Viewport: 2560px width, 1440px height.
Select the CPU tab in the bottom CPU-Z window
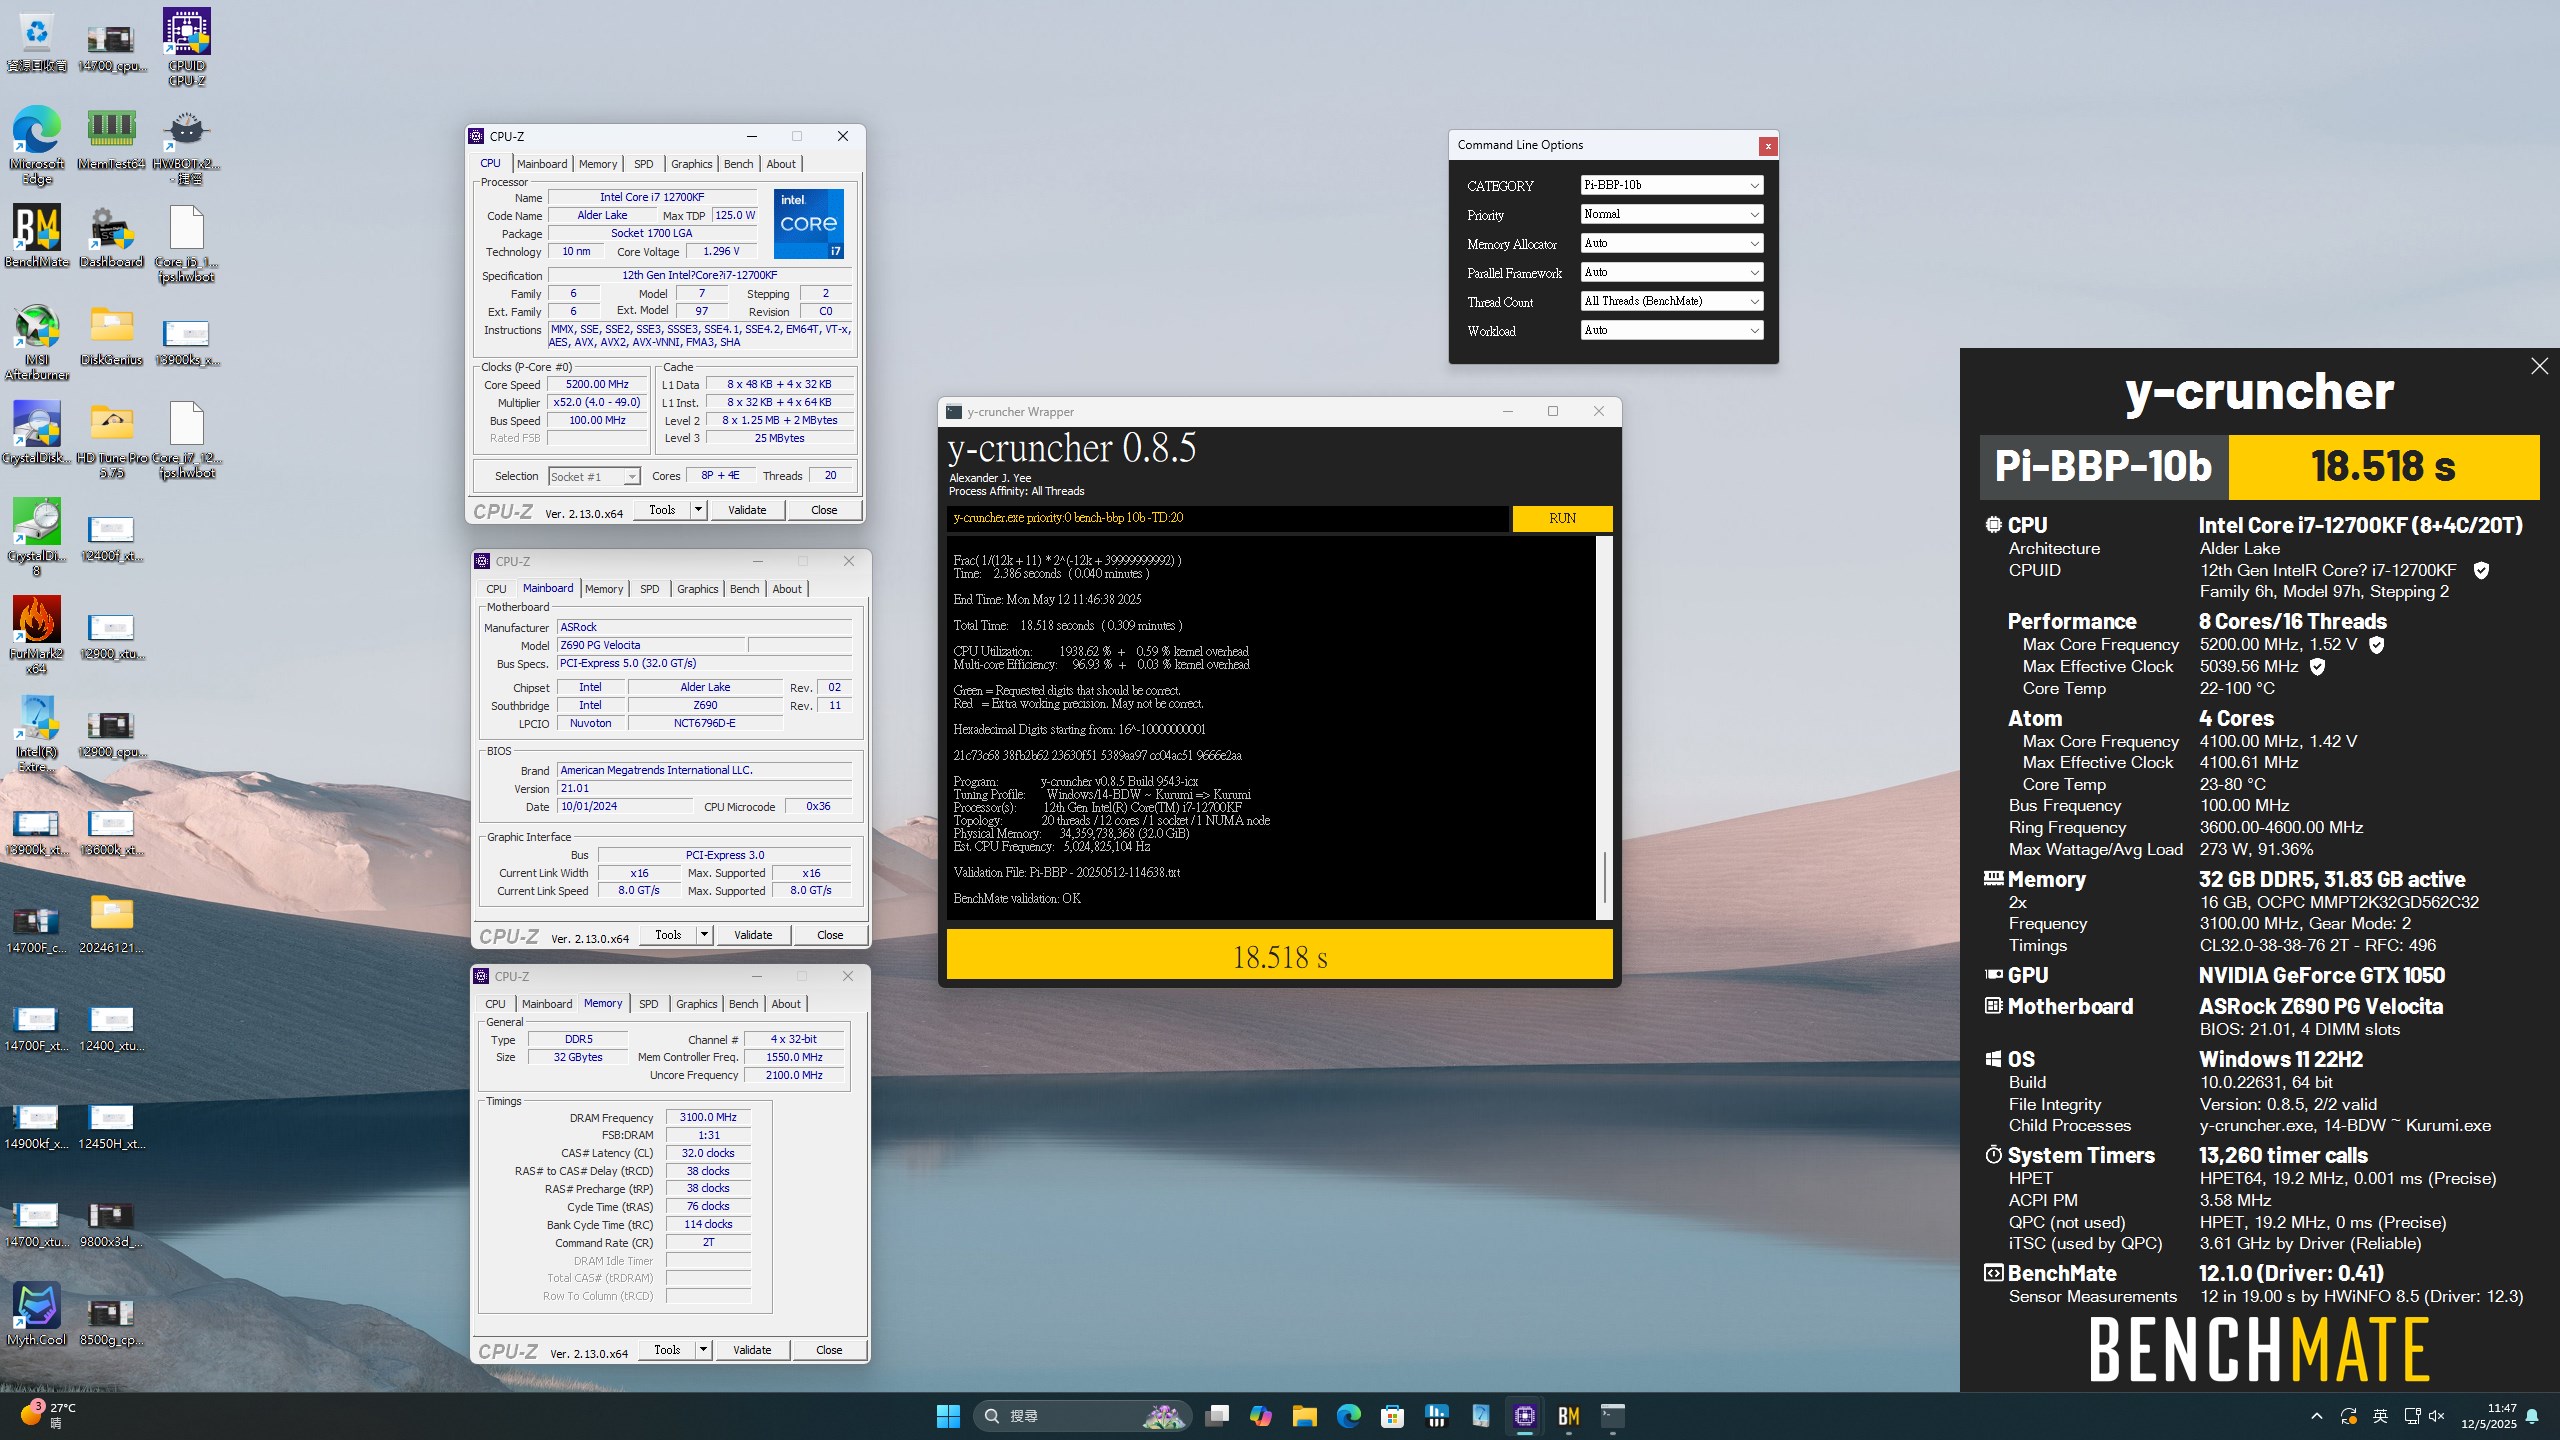[x=495, y=1004]
